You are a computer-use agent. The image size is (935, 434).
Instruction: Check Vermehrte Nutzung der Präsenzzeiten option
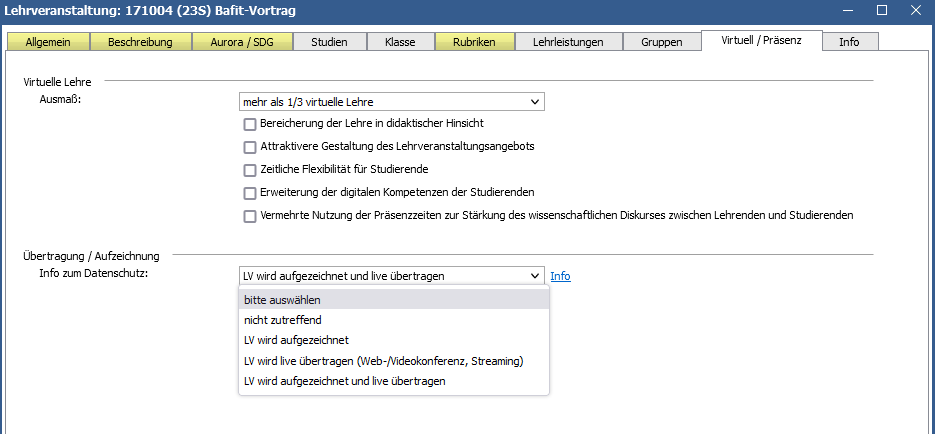[250, 216]
